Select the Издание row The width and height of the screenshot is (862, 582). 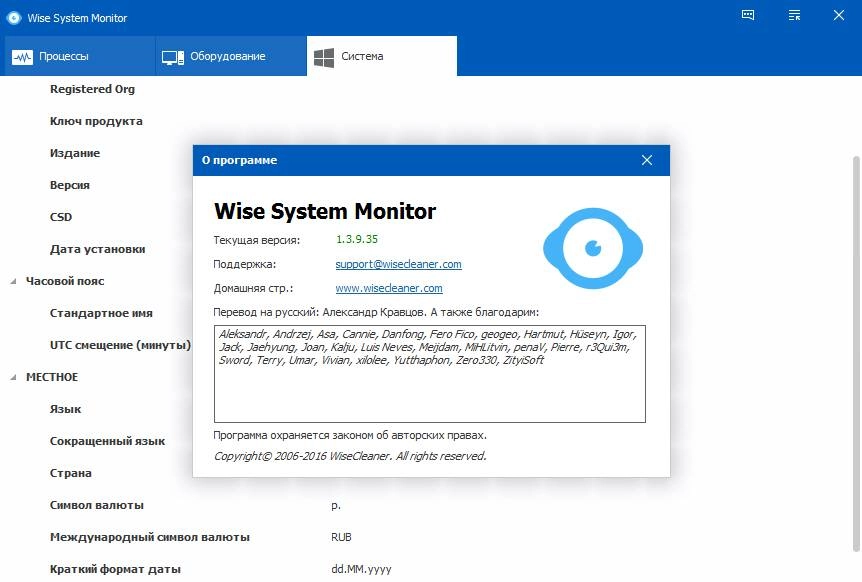coord(75,153)
